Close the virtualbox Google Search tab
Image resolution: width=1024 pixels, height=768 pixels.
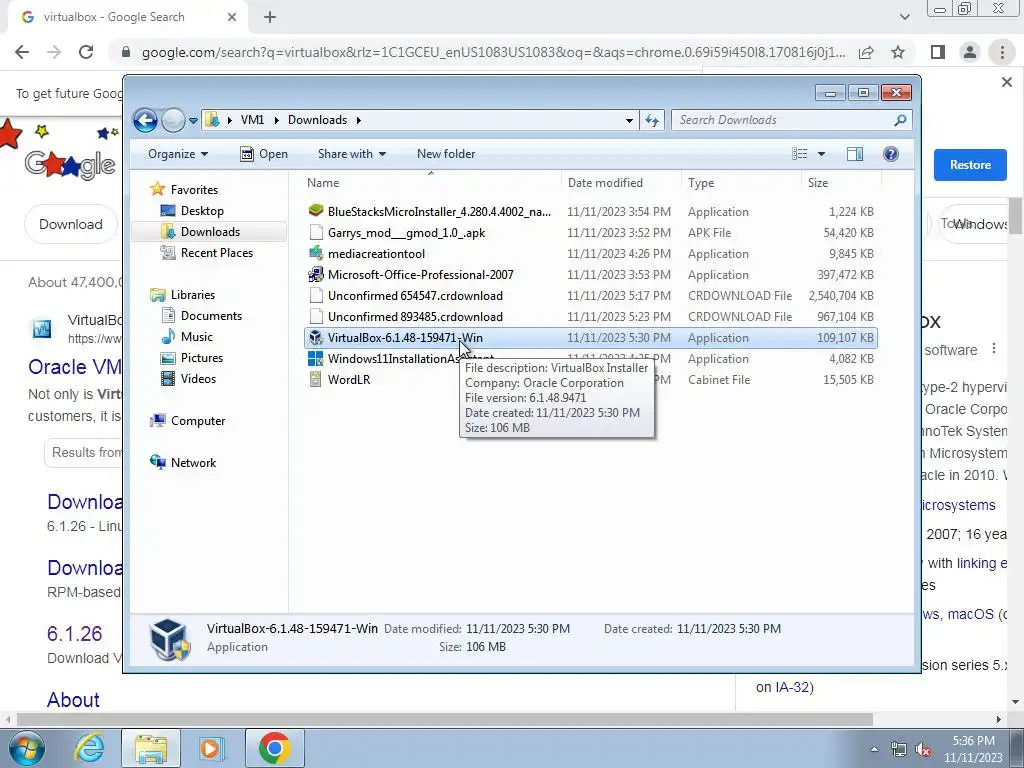tap(232, 18)
